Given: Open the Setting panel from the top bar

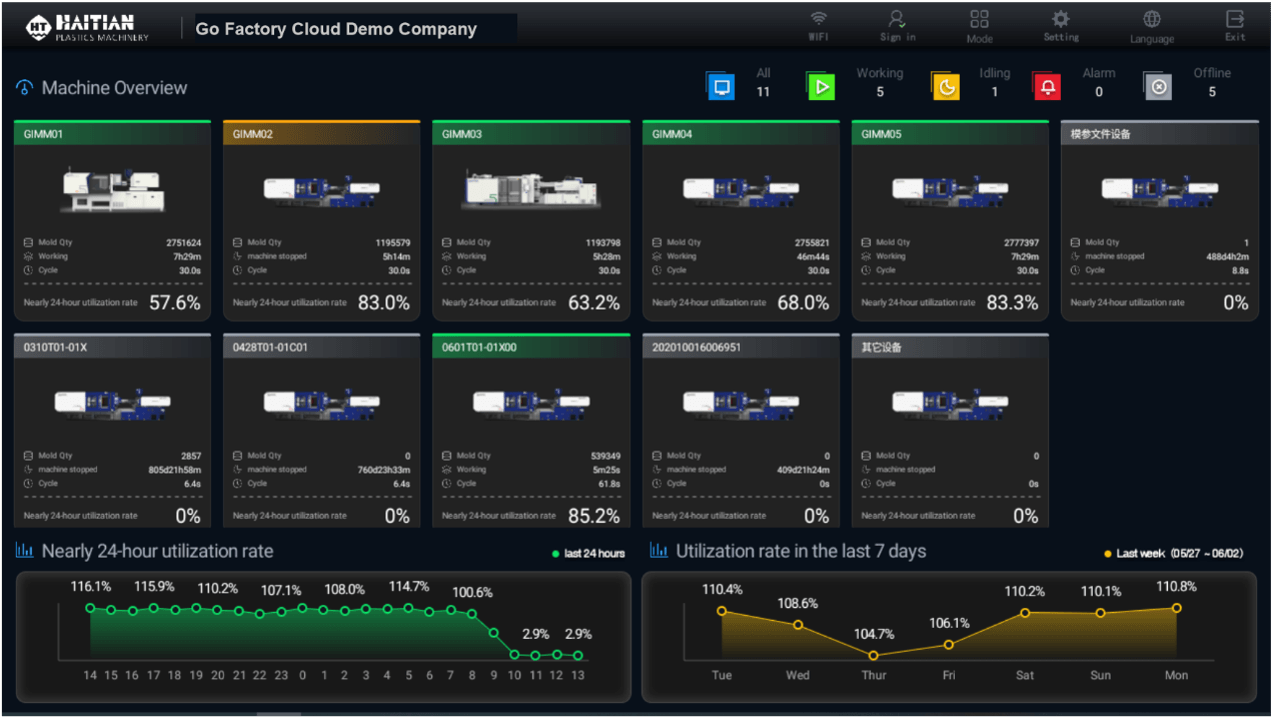Looking at the screenshot, I should (1059, 24).
